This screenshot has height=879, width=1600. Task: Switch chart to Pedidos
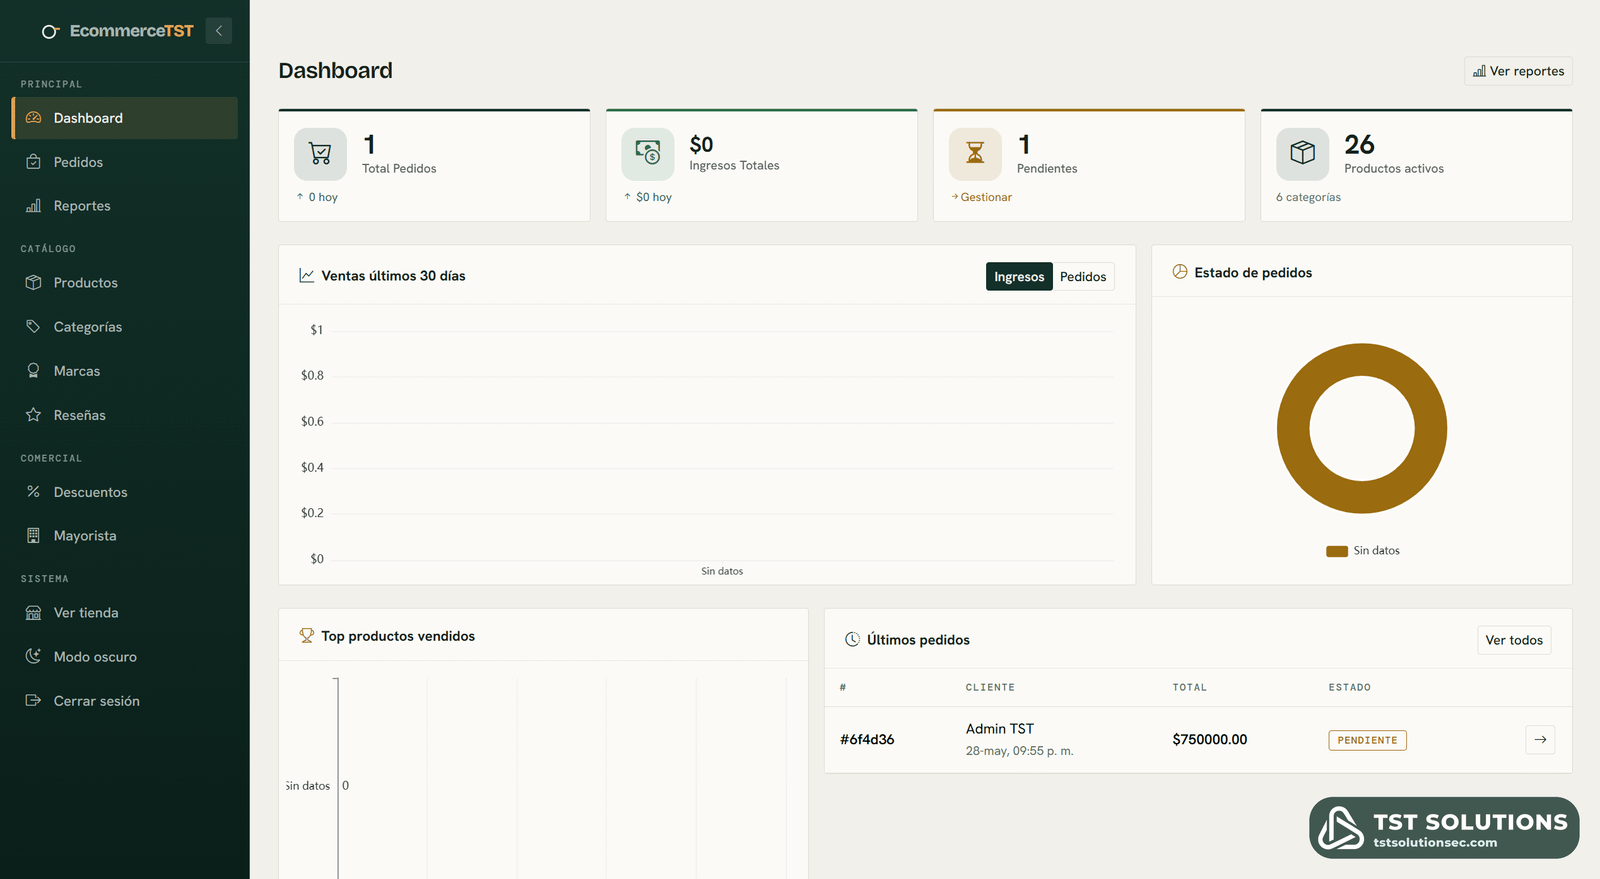click(1083, 277)
